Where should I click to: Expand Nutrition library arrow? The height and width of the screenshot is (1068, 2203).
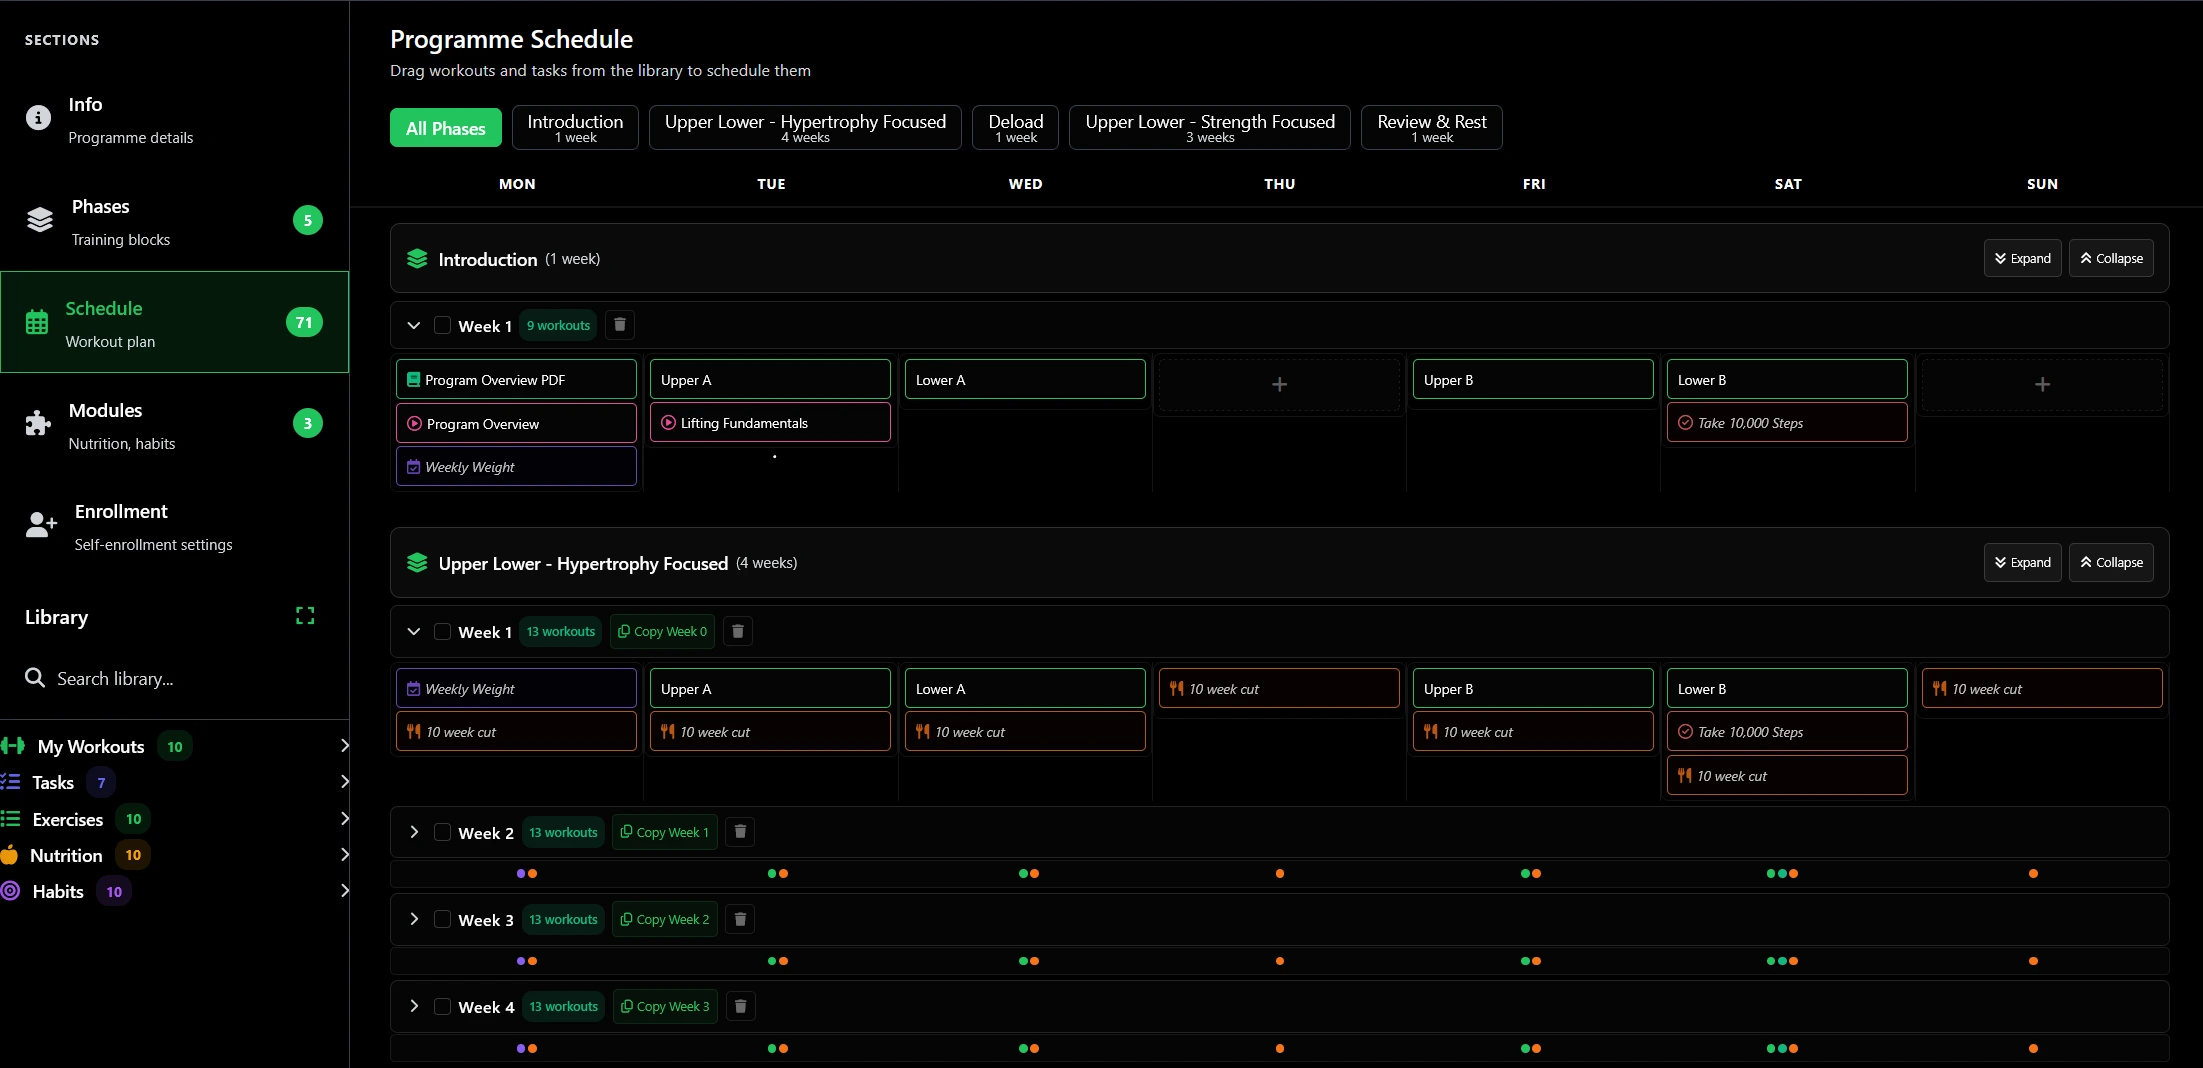coord(344,854)
